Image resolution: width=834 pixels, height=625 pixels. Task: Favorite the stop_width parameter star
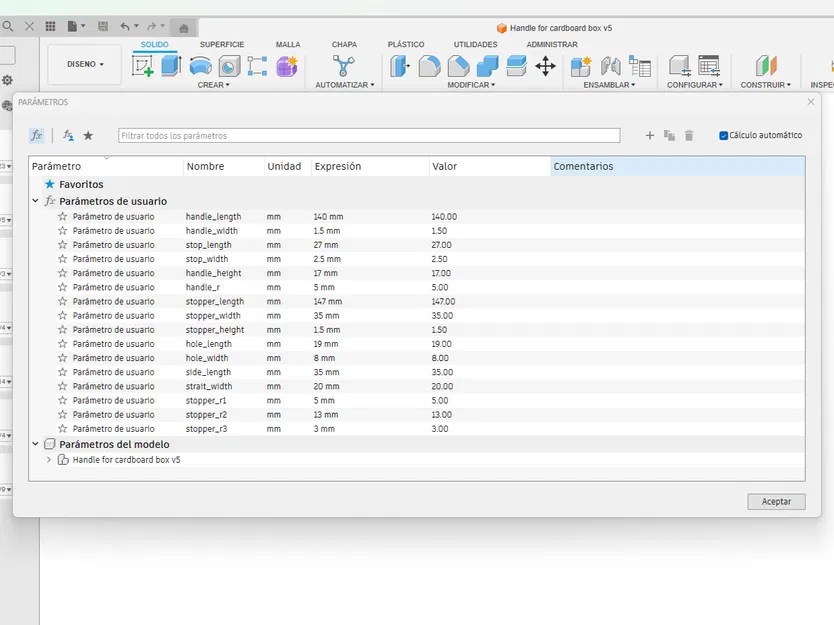[63, 259]
